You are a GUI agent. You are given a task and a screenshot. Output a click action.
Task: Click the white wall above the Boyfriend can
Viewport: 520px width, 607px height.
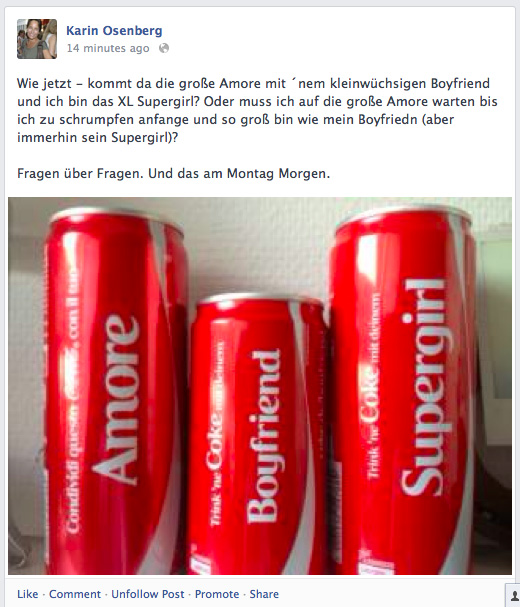[256, 252]
